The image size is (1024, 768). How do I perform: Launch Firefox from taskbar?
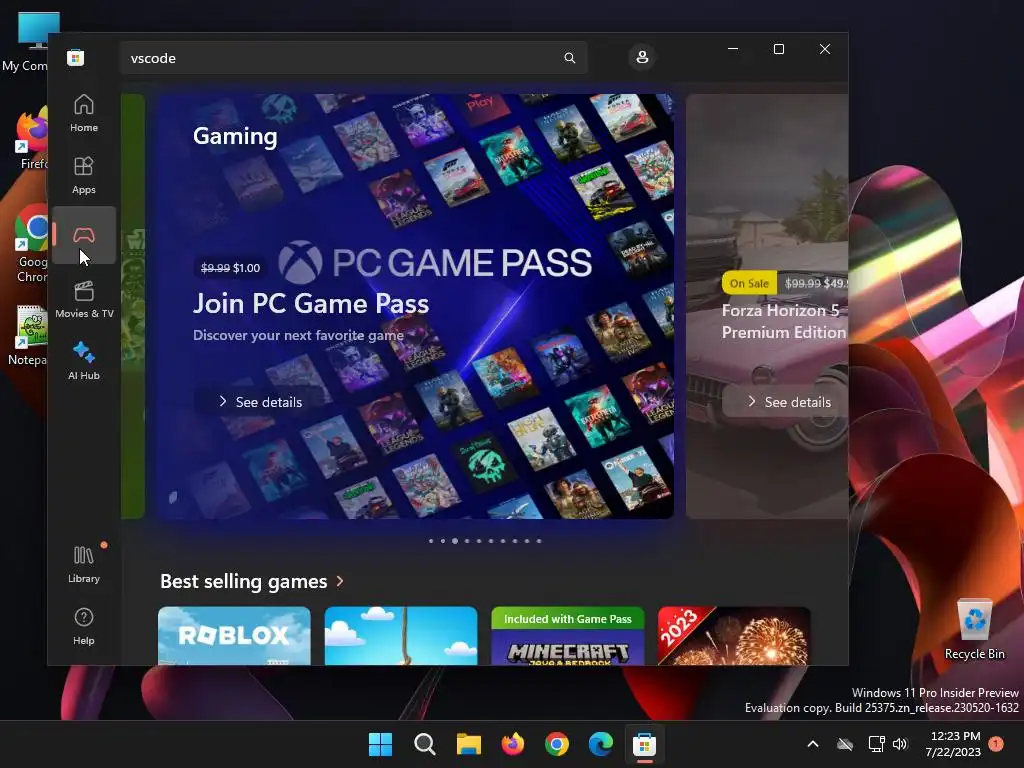(x=513, y=744)
